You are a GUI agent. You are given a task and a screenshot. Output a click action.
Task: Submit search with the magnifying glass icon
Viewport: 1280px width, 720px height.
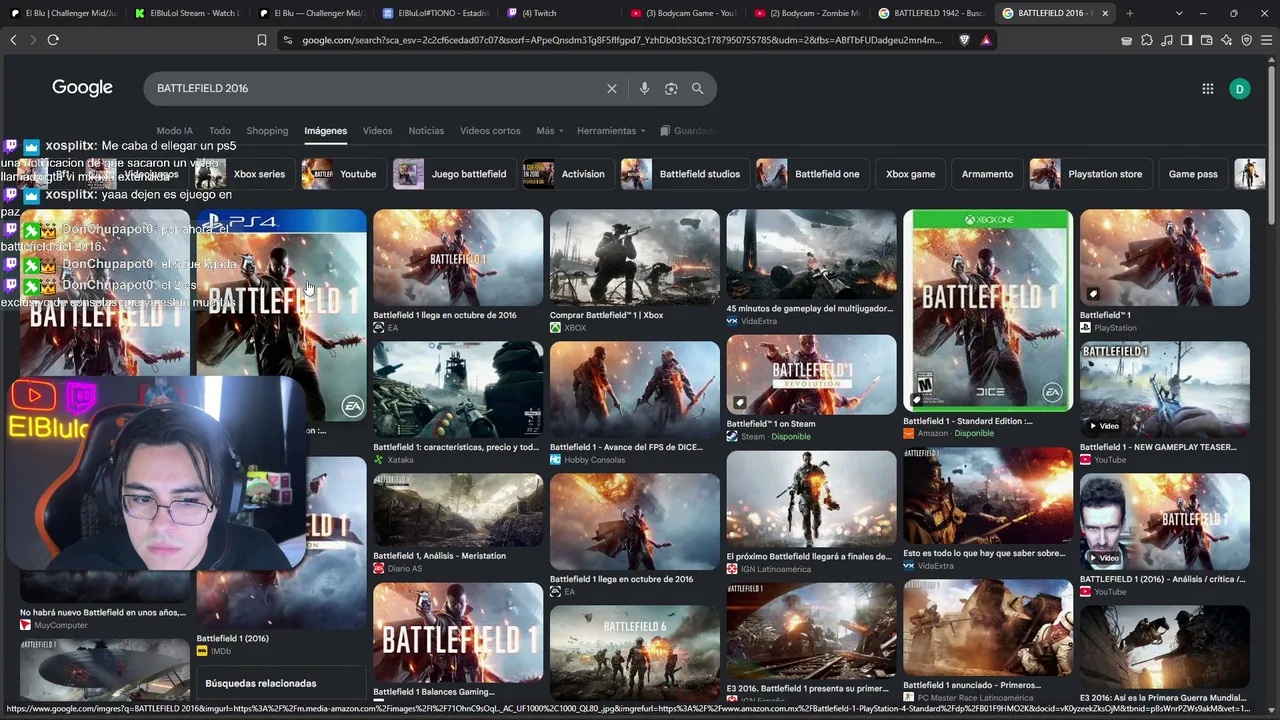[x=697, y=88]
